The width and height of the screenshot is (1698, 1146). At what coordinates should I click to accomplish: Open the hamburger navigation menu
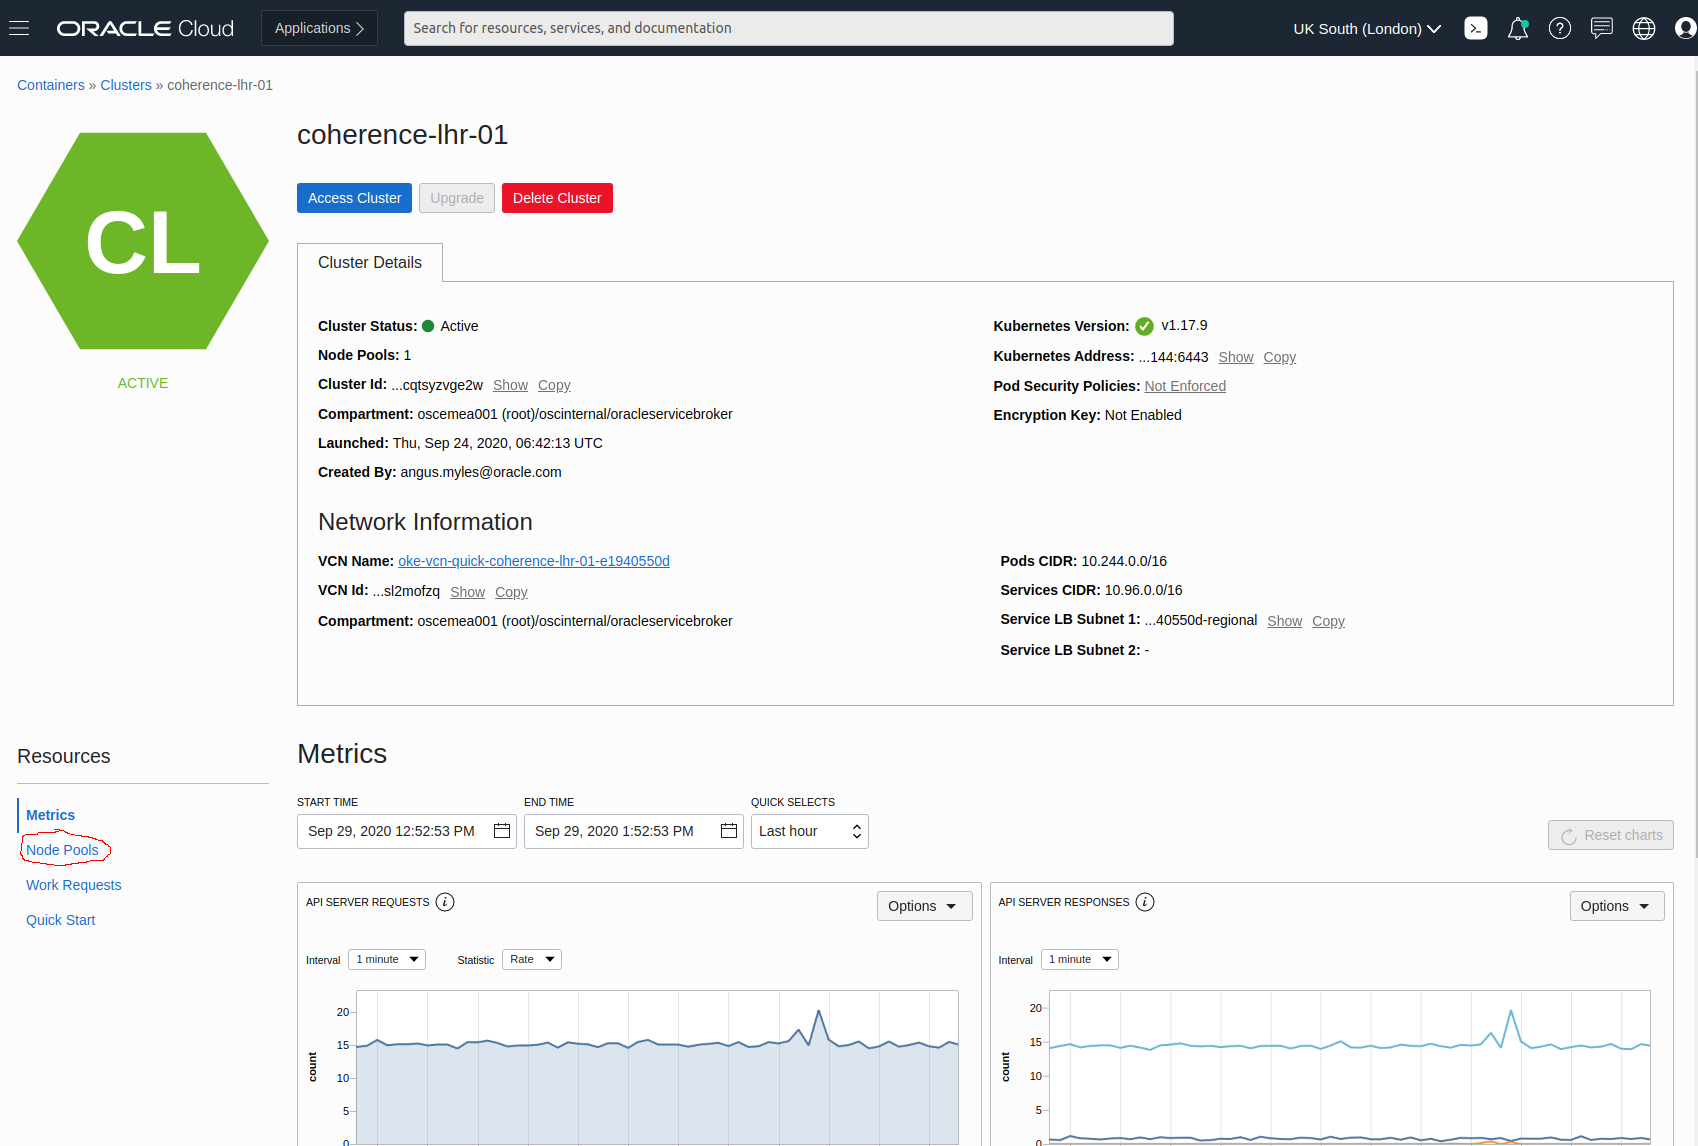pos(19,28)
